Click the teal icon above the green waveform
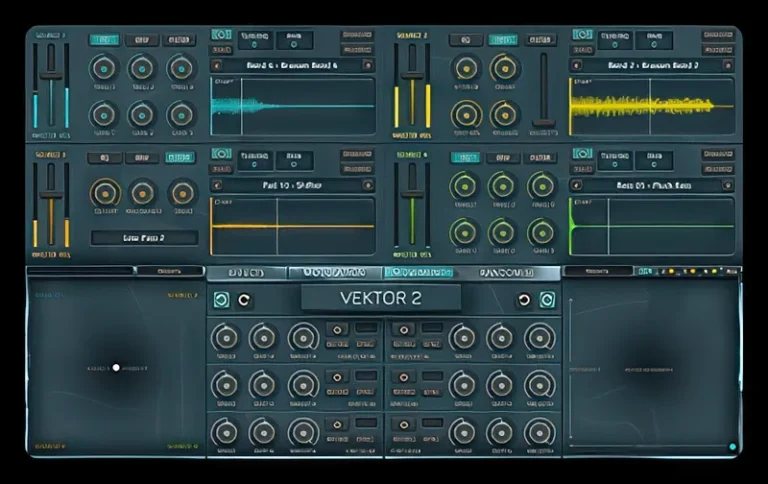 point(582,154)
